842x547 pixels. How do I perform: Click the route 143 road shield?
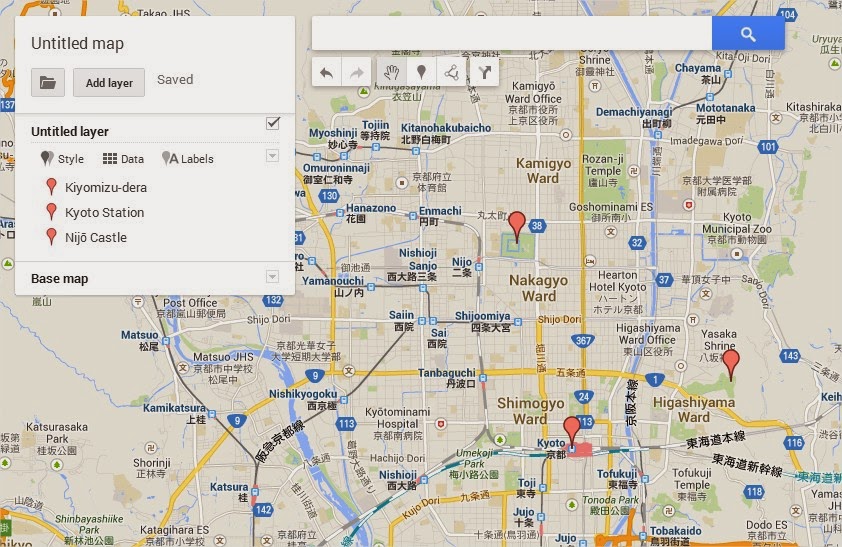[790, 355]
